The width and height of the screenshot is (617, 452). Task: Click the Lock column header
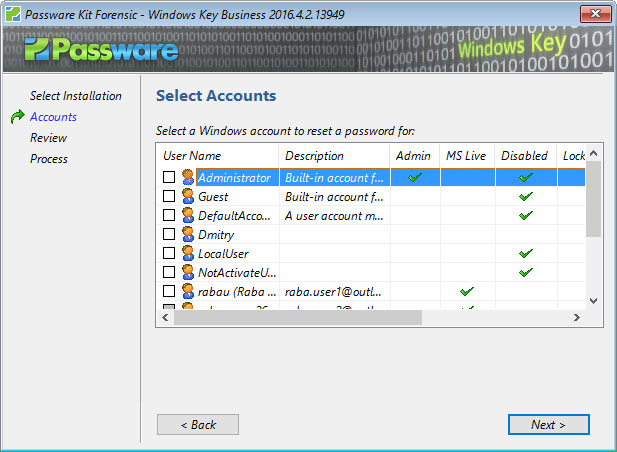tap(571, 156)
